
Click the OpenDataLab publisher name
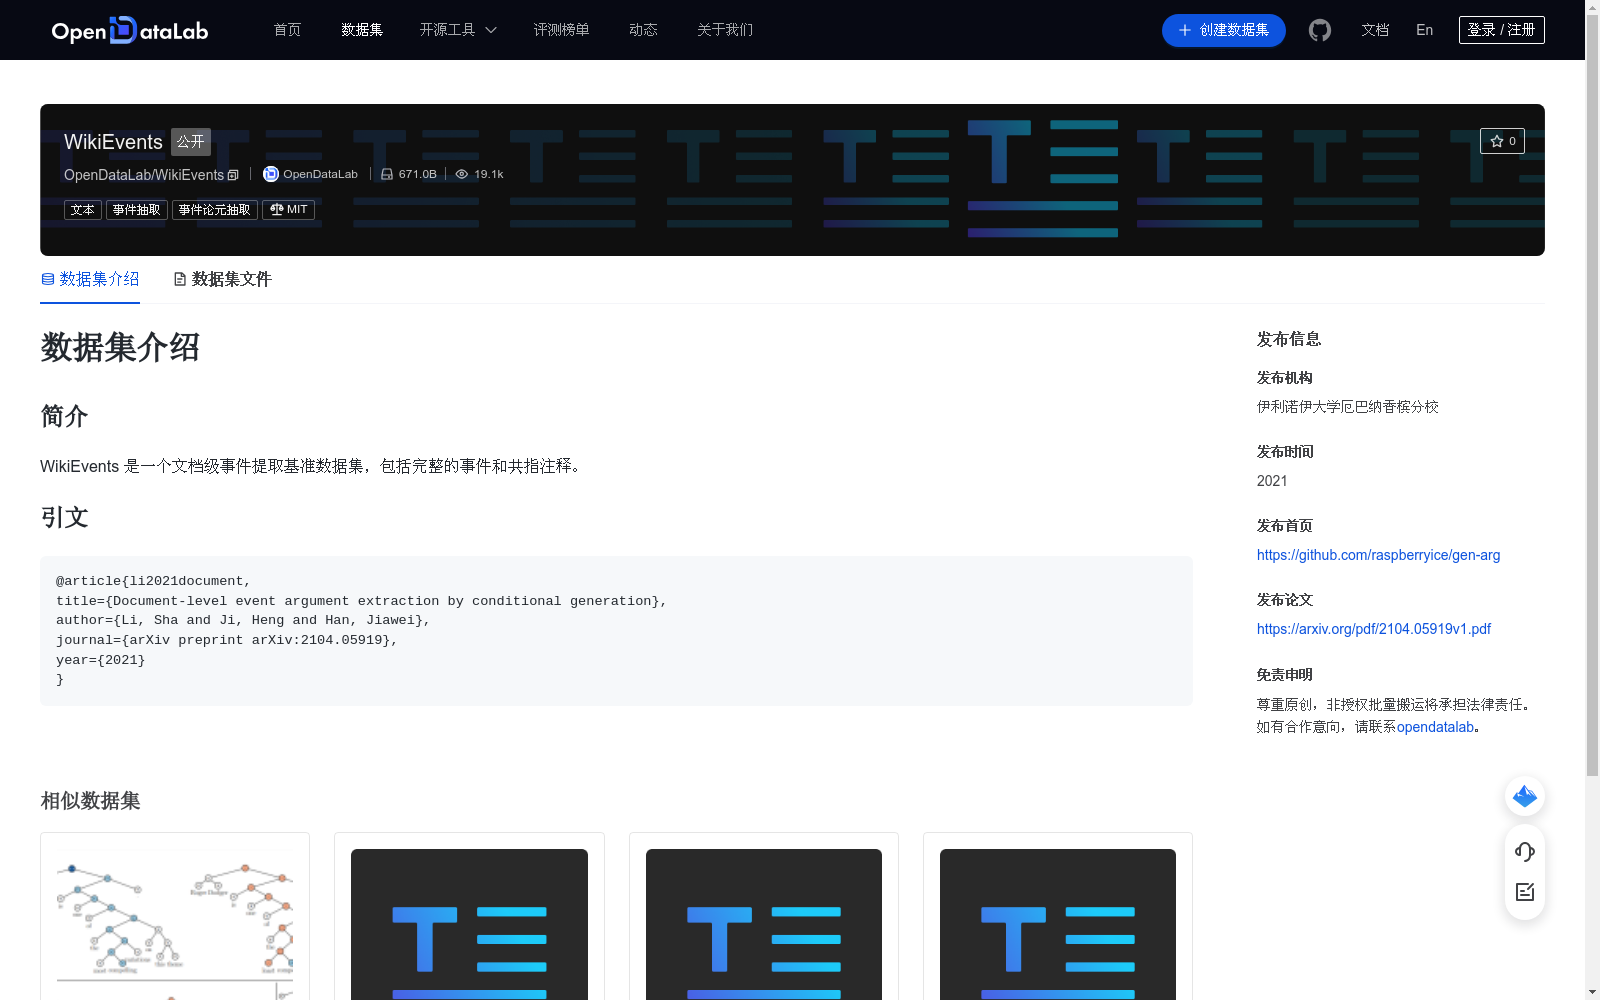coord(320,174)
